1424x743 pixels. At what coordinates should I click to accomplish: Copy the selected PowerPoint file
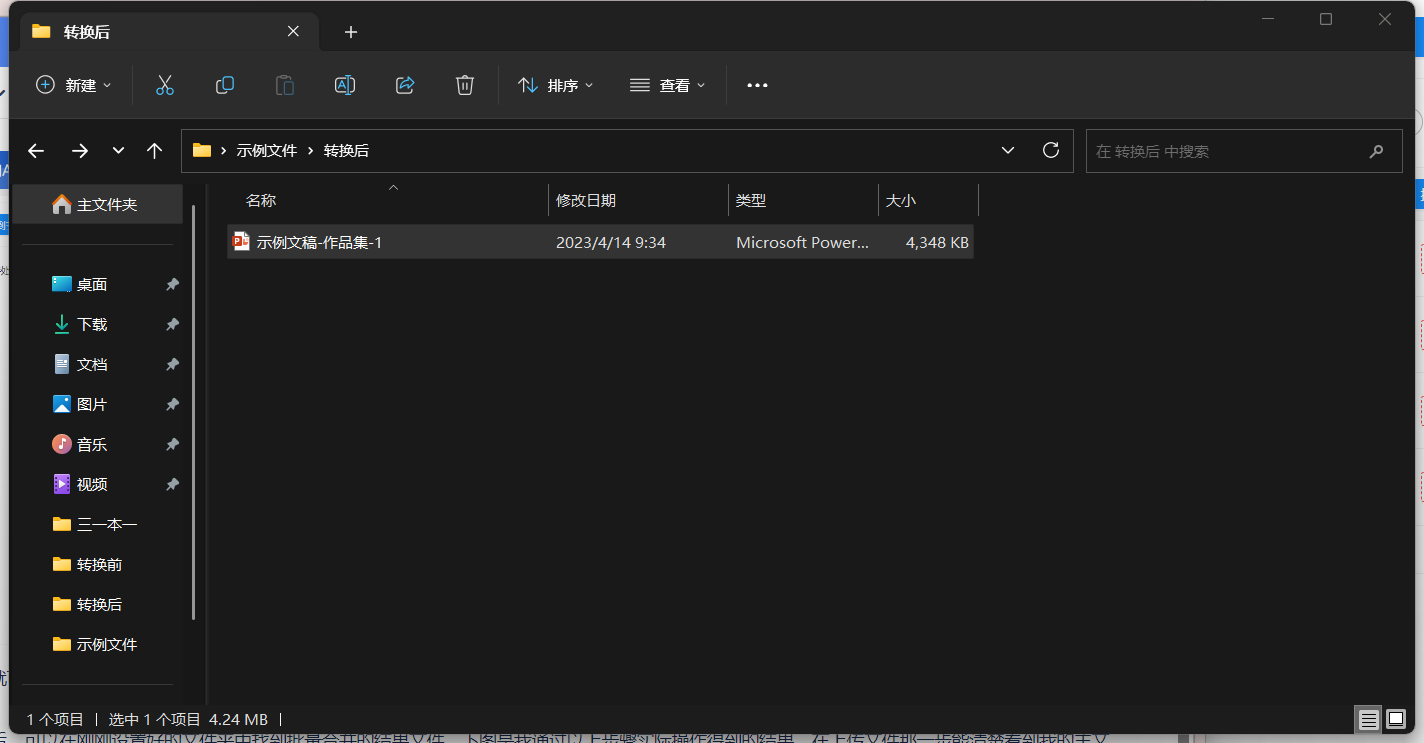(x=224, y=85)
